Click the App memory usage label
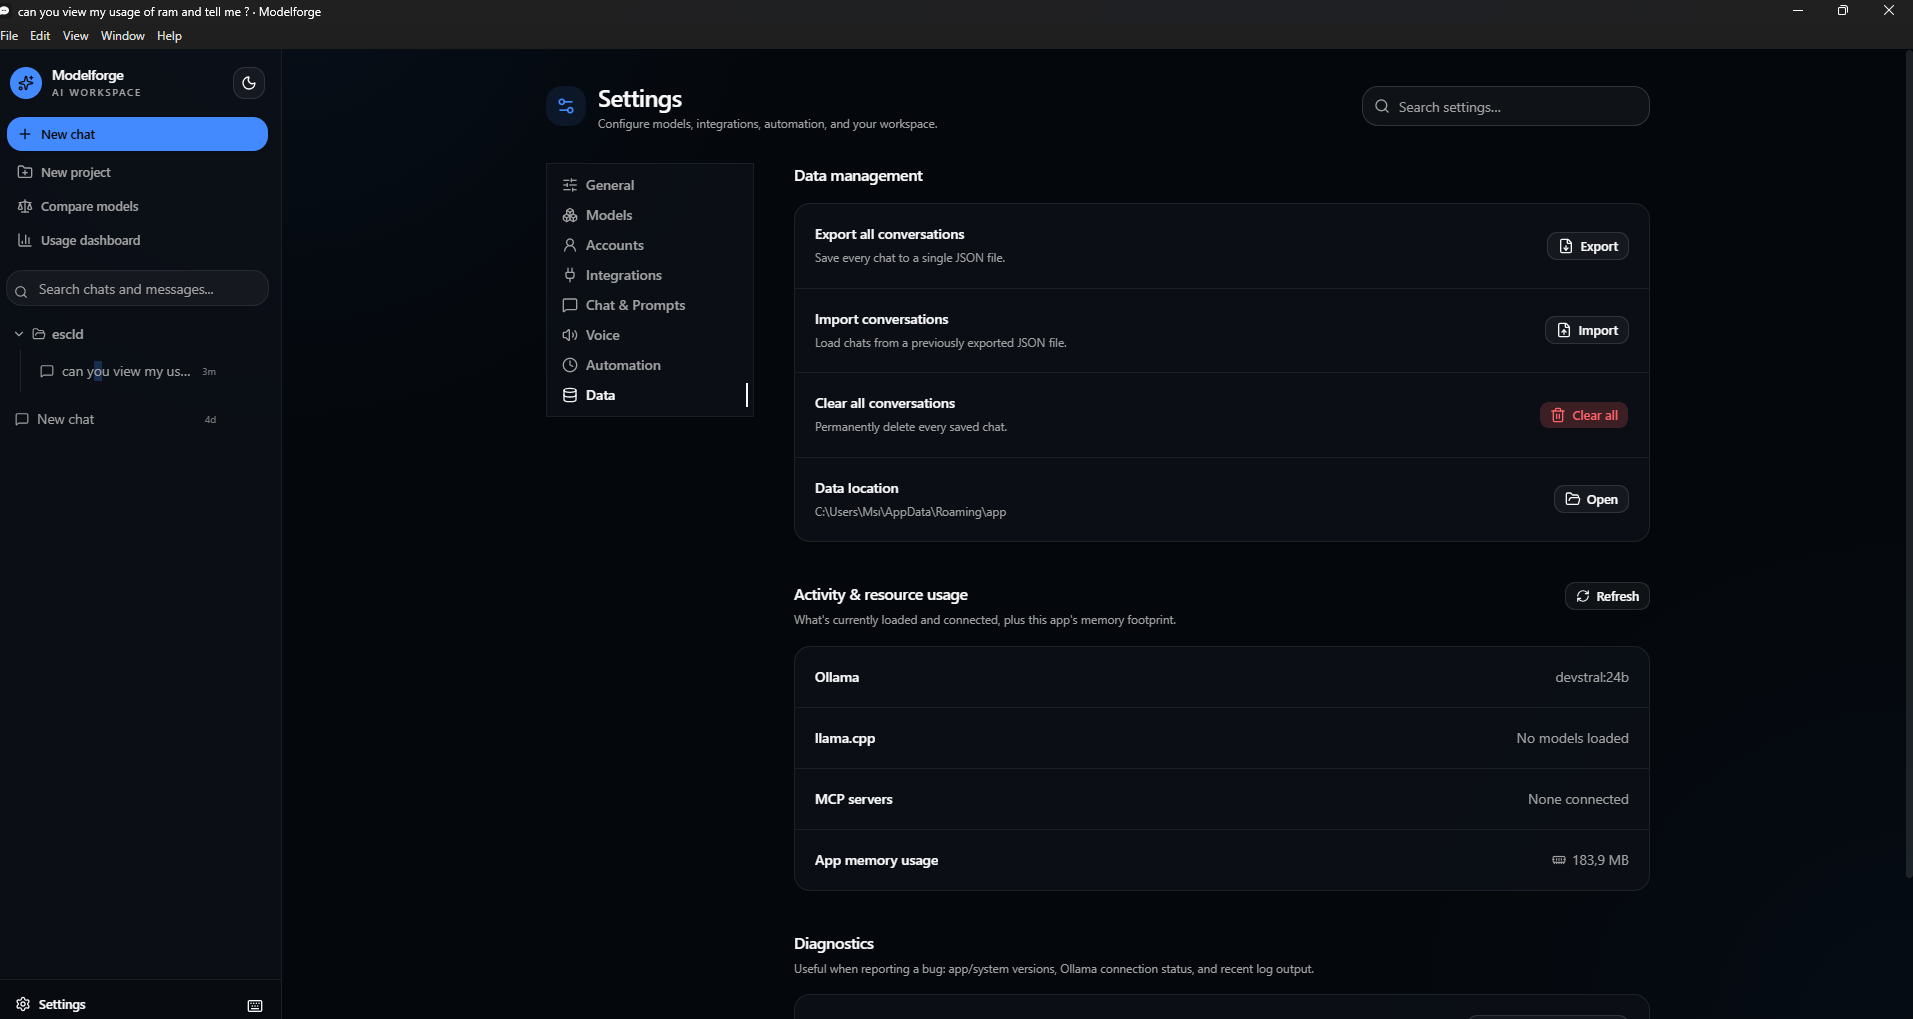The height and width of the screenshot is (1019, 1913). pyautogui.click(x=876, y=860)
